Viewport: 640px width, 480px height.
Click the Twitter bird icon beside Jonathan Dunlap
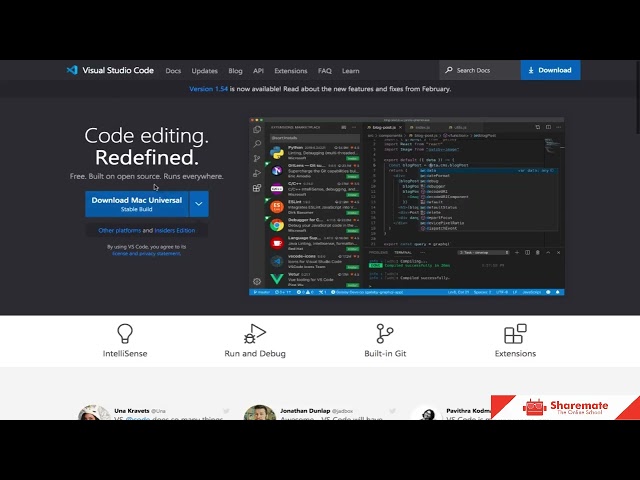pyautogui.click(x=392, y=411)
